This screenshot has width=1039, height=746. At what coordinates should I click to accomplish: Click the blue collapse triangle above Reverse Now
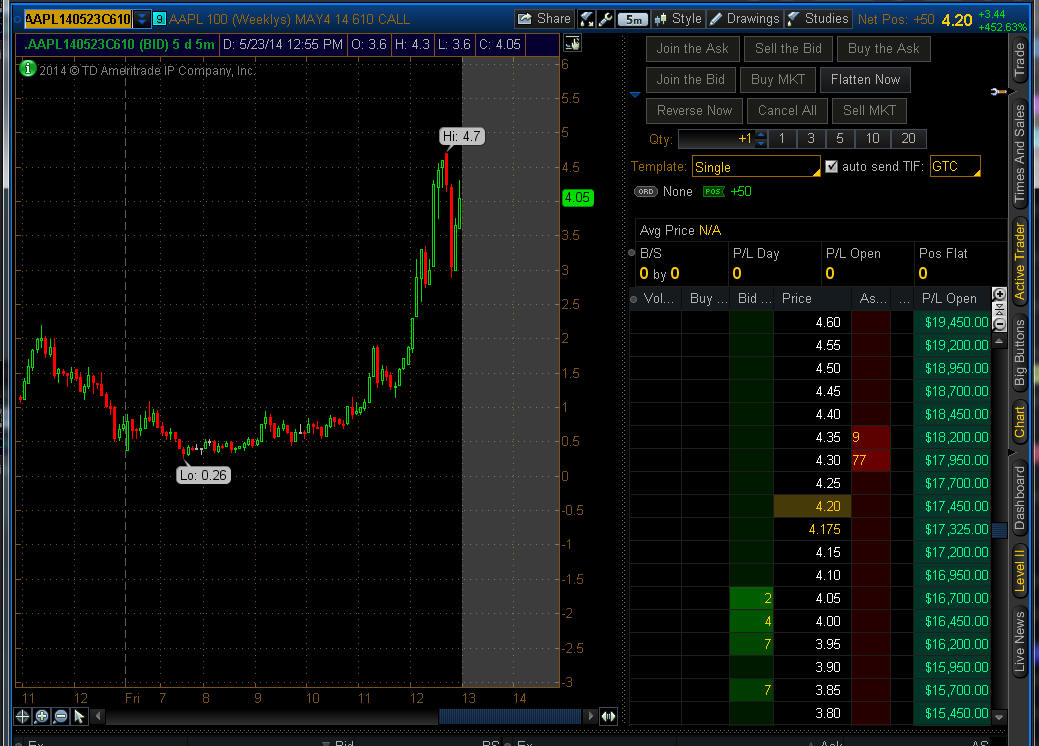click(x=635, y=95)
